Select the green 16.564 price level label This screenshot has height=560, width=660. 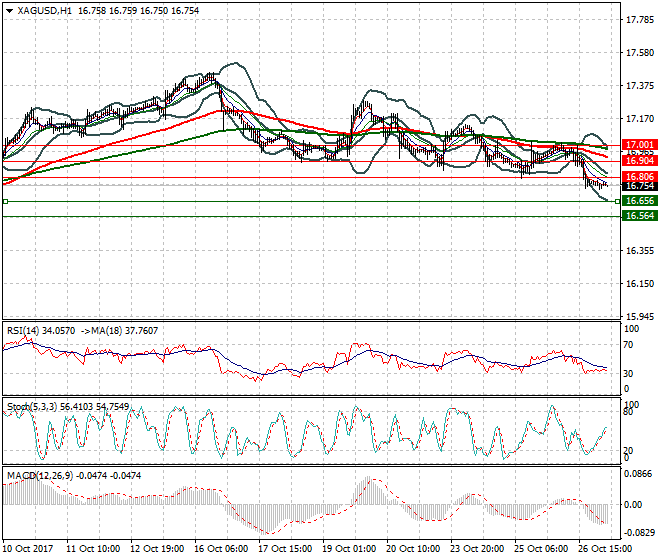pos(640,216)
